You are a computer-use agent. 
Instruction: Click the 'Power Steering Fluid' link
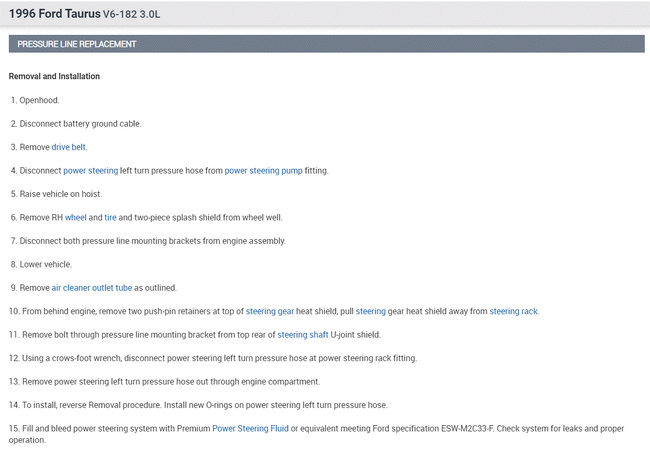(x=249, y=429)
